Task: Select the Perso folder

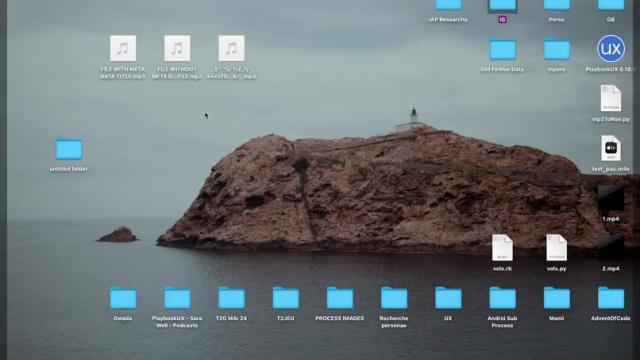Action: tap(557, 5)
